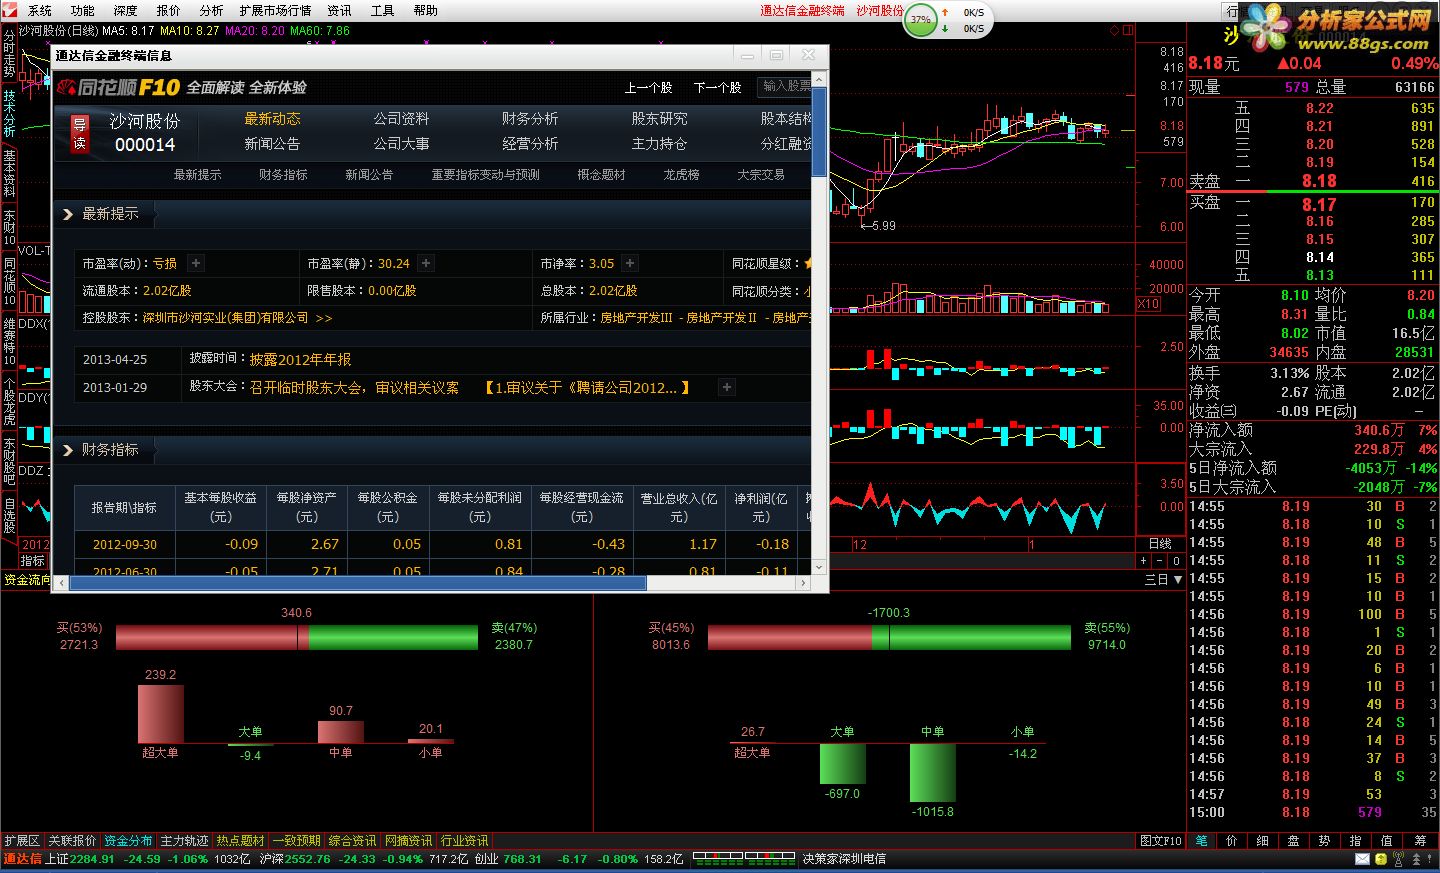Click the double up-arrow icon in status bar

pyautogui.click(x=1418, y=859)
